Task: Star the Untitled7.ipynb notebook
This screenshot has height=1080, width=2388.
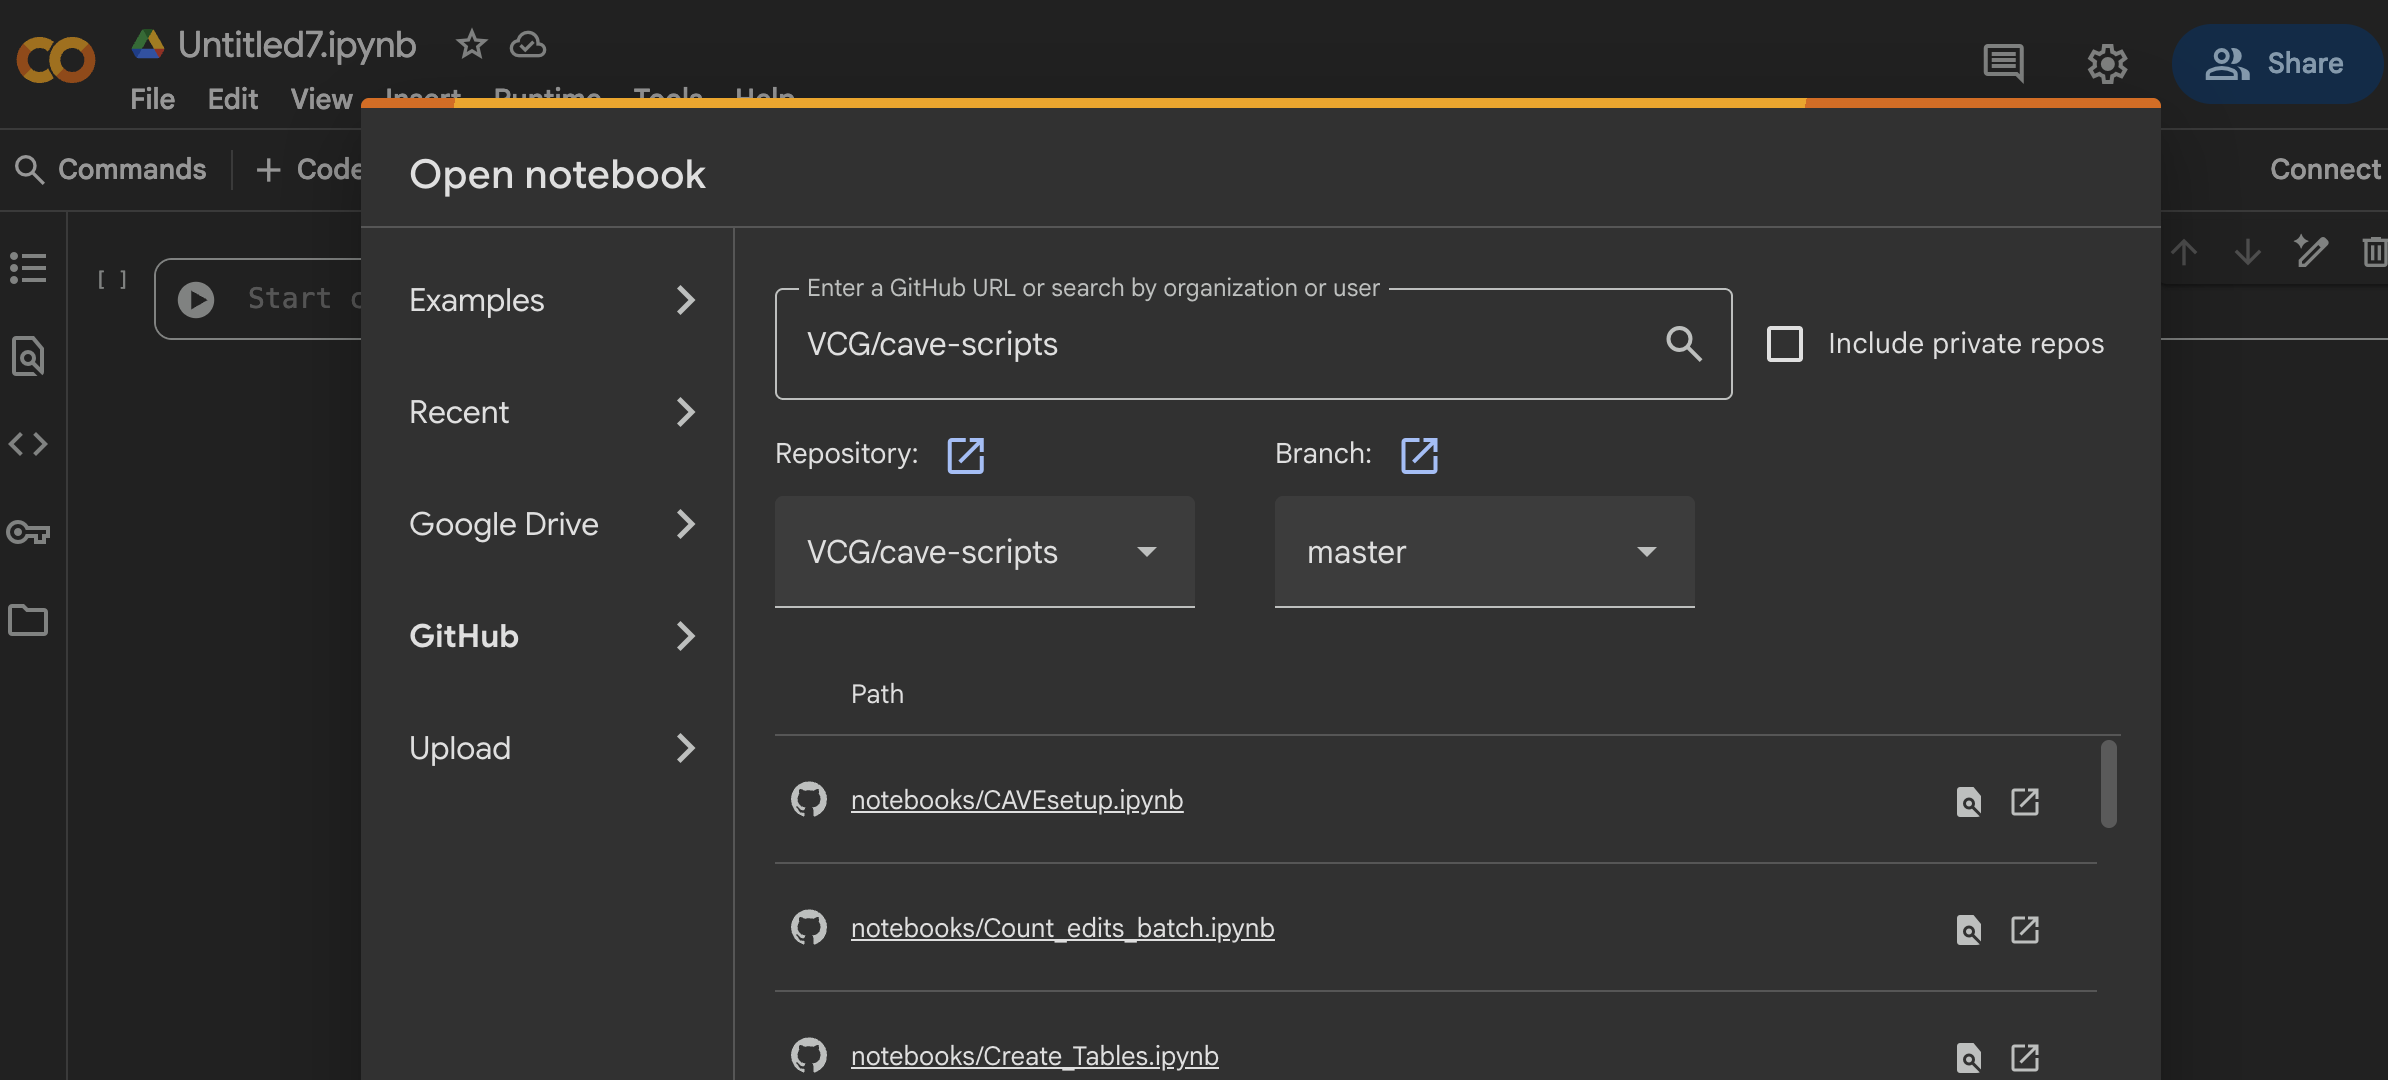Action: pos(471,44)
